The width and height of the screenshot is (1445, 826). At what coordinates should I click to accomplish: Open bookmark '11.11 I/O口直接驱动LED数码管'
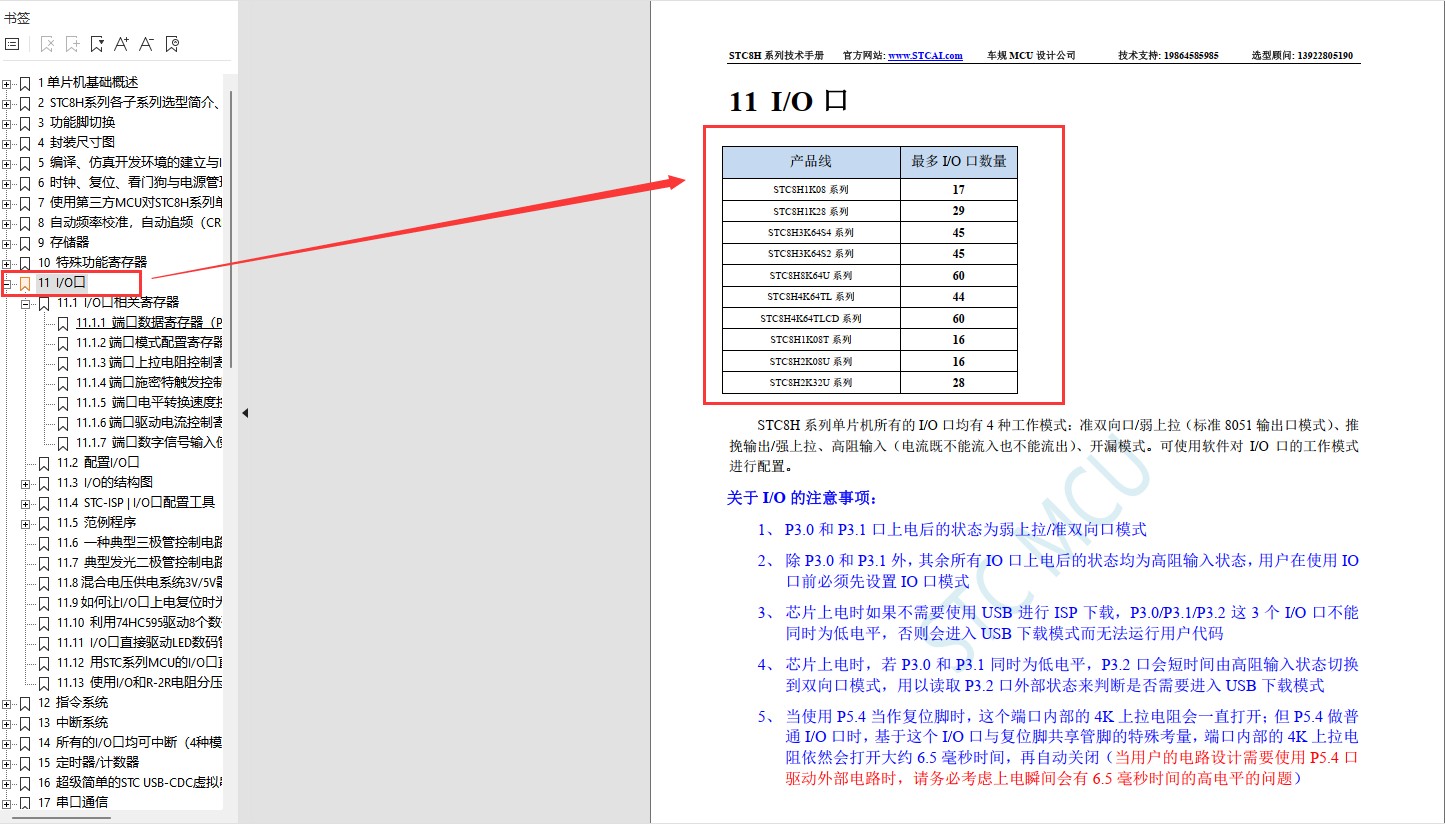(x=139, y=643)
